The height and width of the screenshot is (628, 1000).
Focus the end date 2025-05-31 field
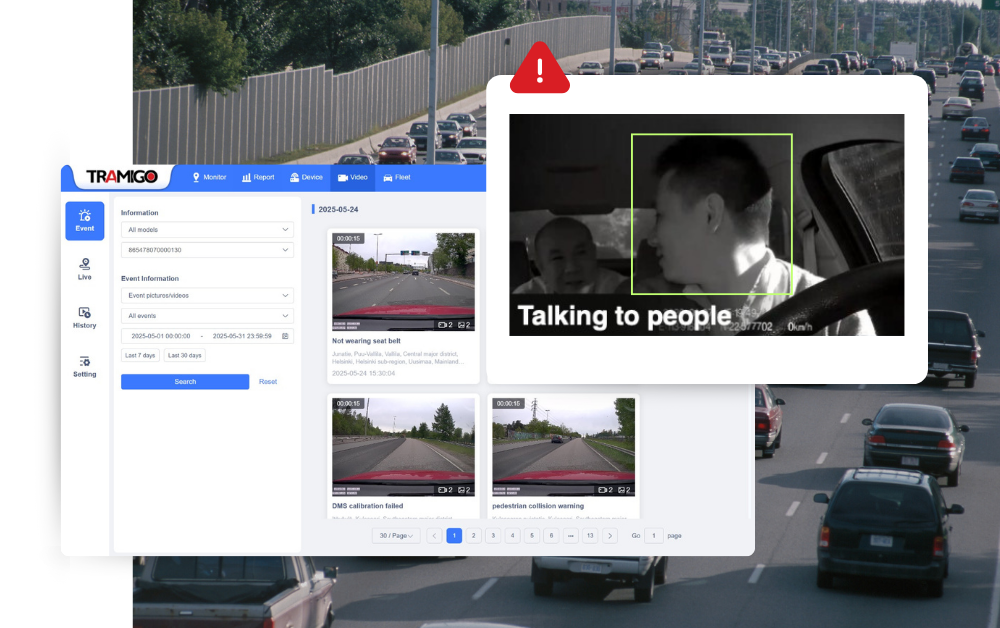(x=242, y=336)
